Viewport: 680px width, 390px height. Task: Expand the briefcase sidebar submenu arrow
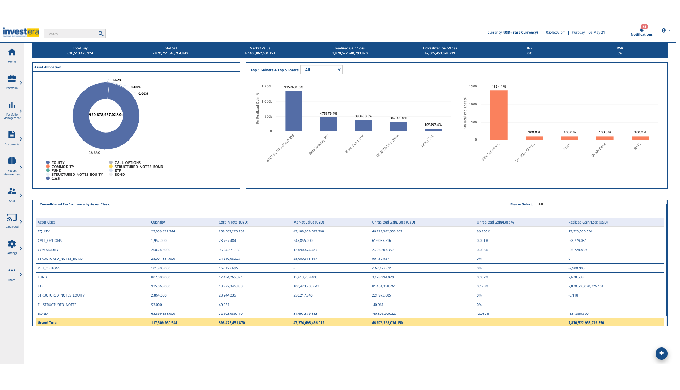[x=21, y=82]
